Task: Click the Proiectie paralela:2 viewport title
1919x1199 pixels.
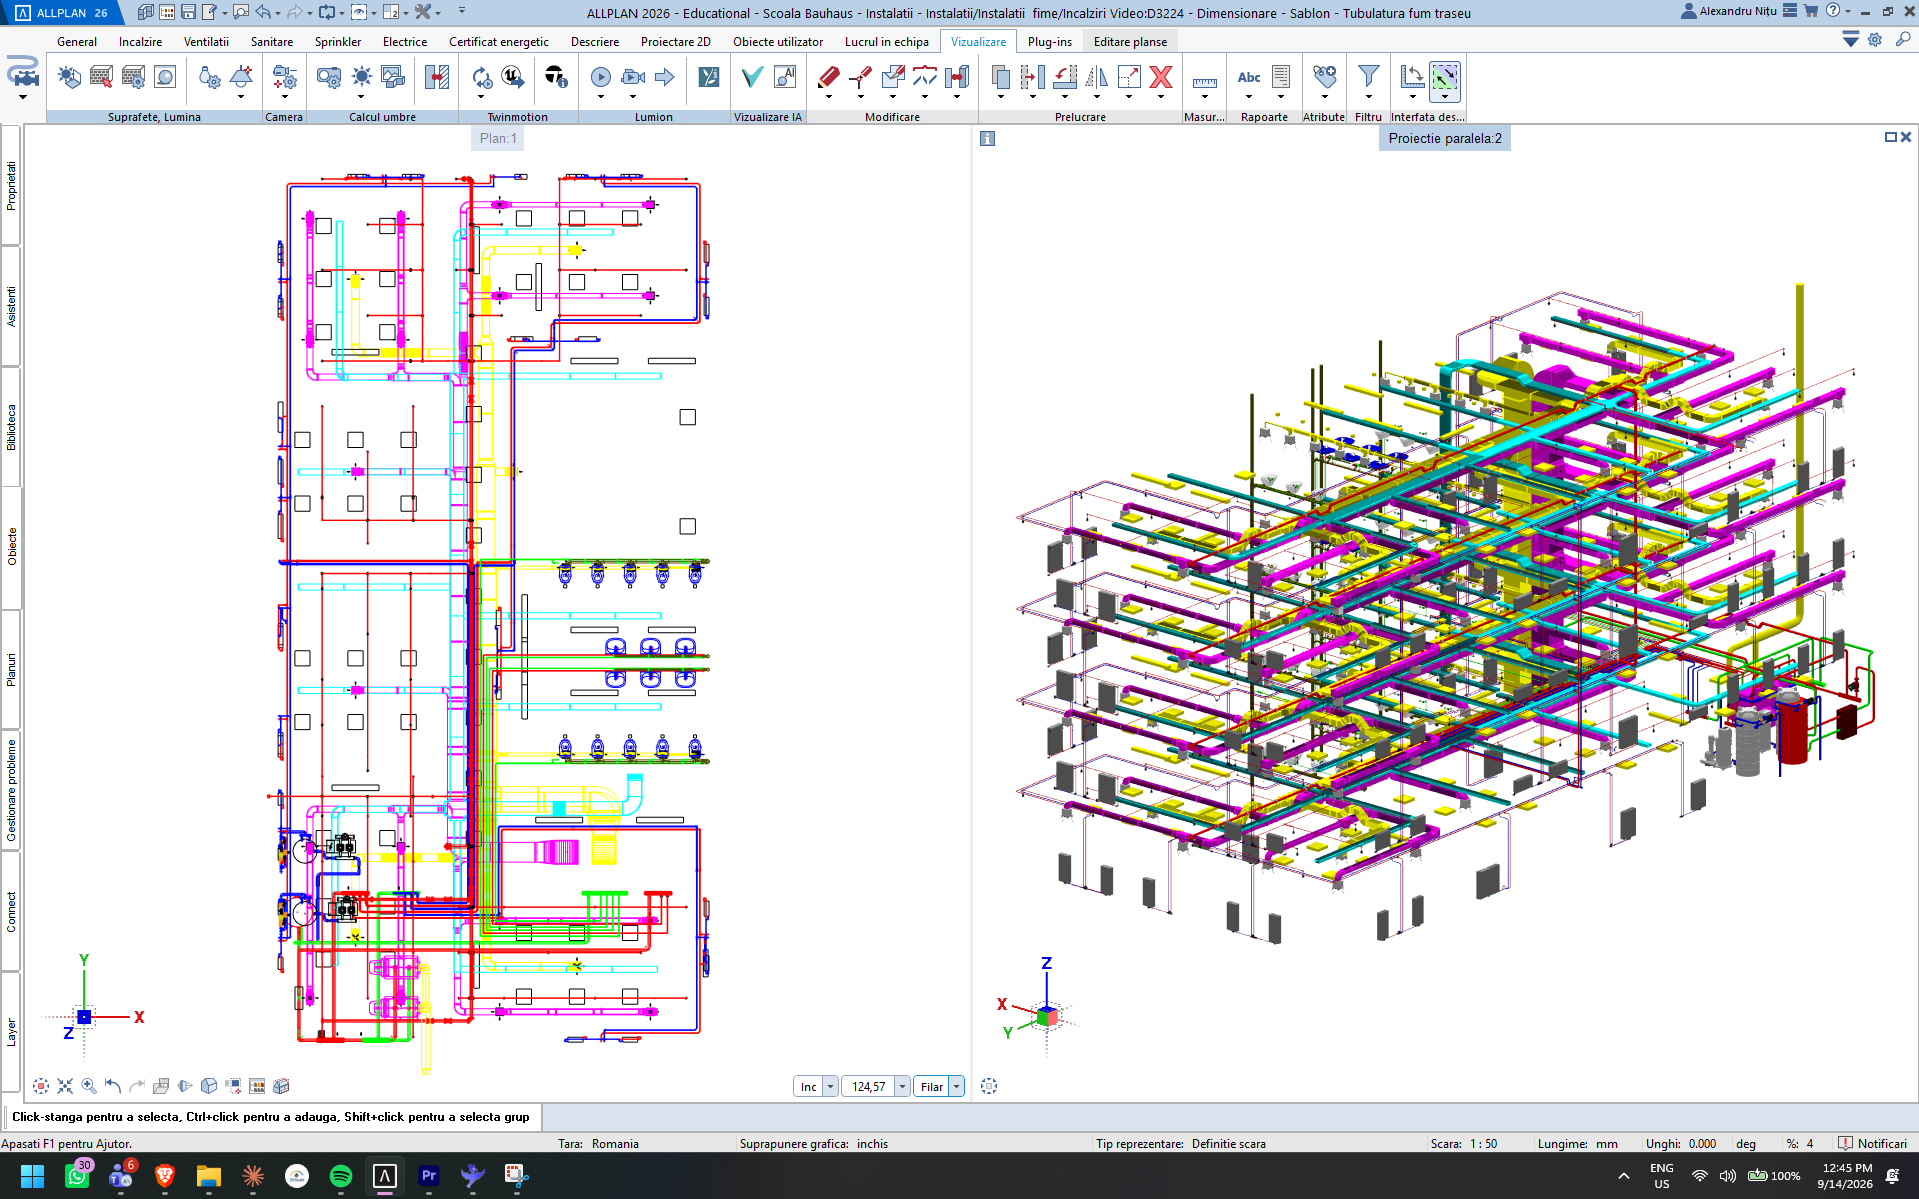Action: point(1445,138)
